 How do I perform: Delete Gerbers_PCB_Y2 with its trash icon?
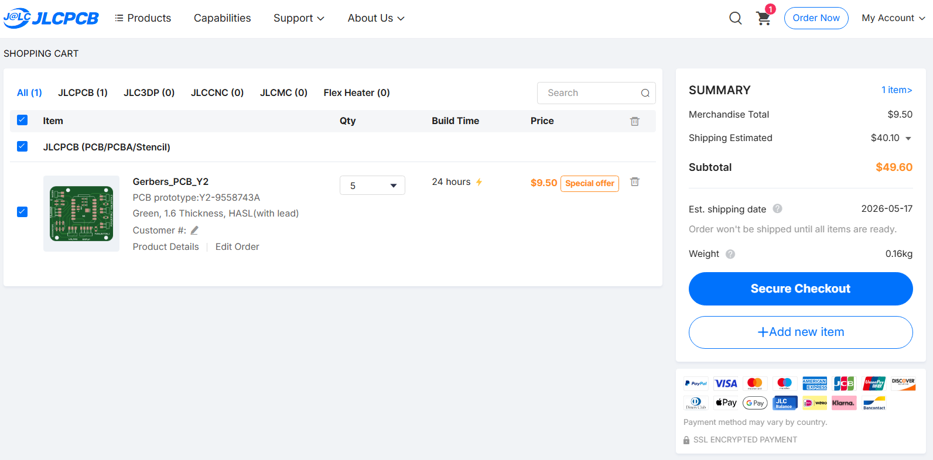point(635,182)
